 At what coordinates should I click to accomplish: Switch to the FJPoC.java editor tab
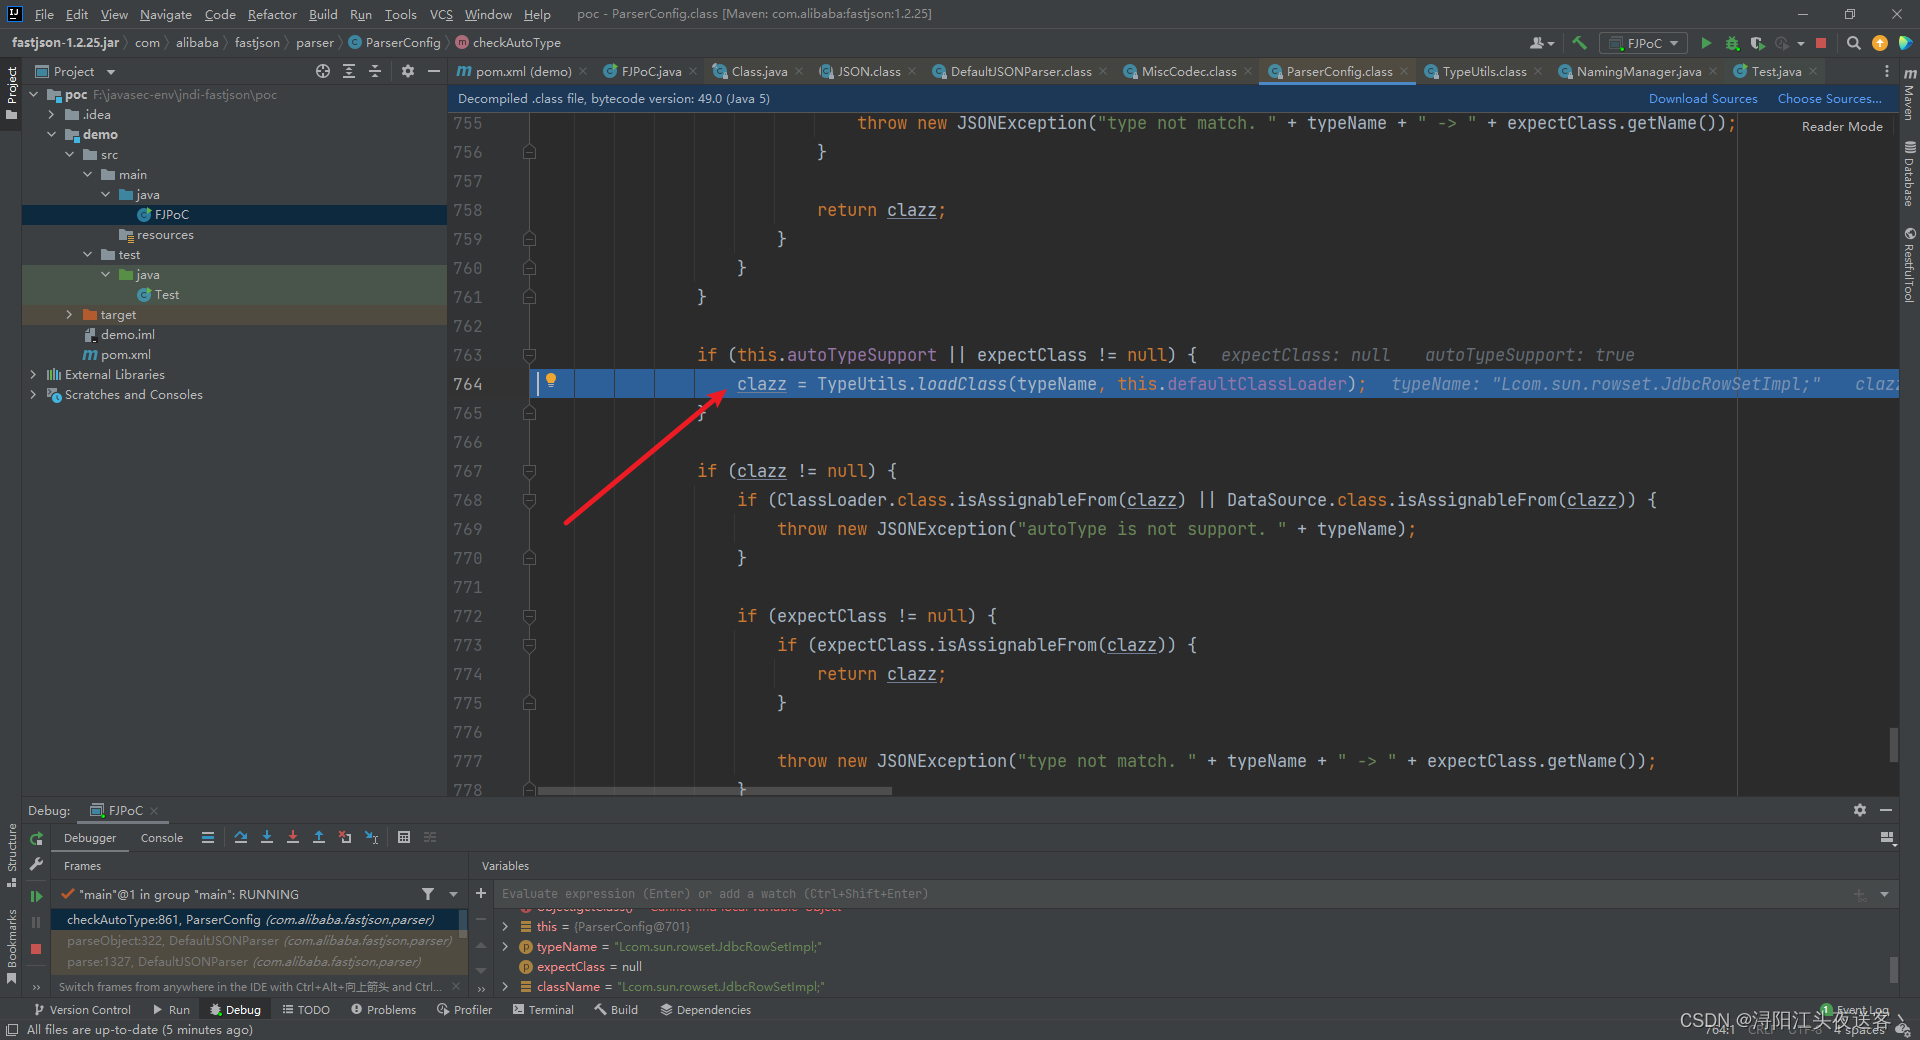coord(650,71)
